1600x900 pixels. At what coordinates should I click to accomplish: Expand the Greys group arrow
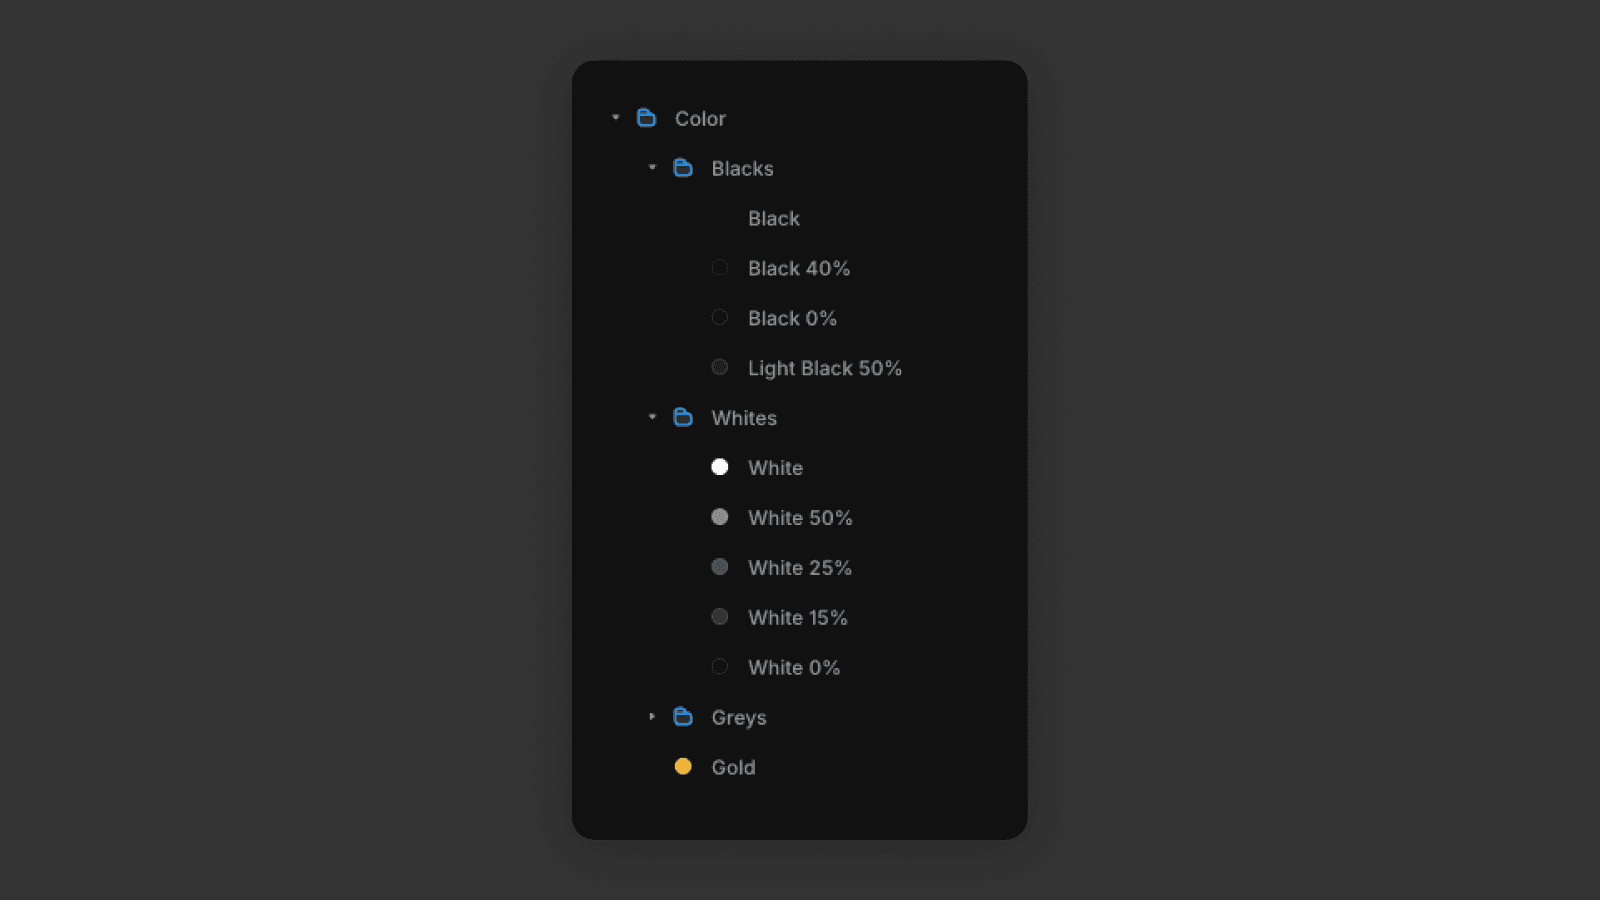coord(652,717)
